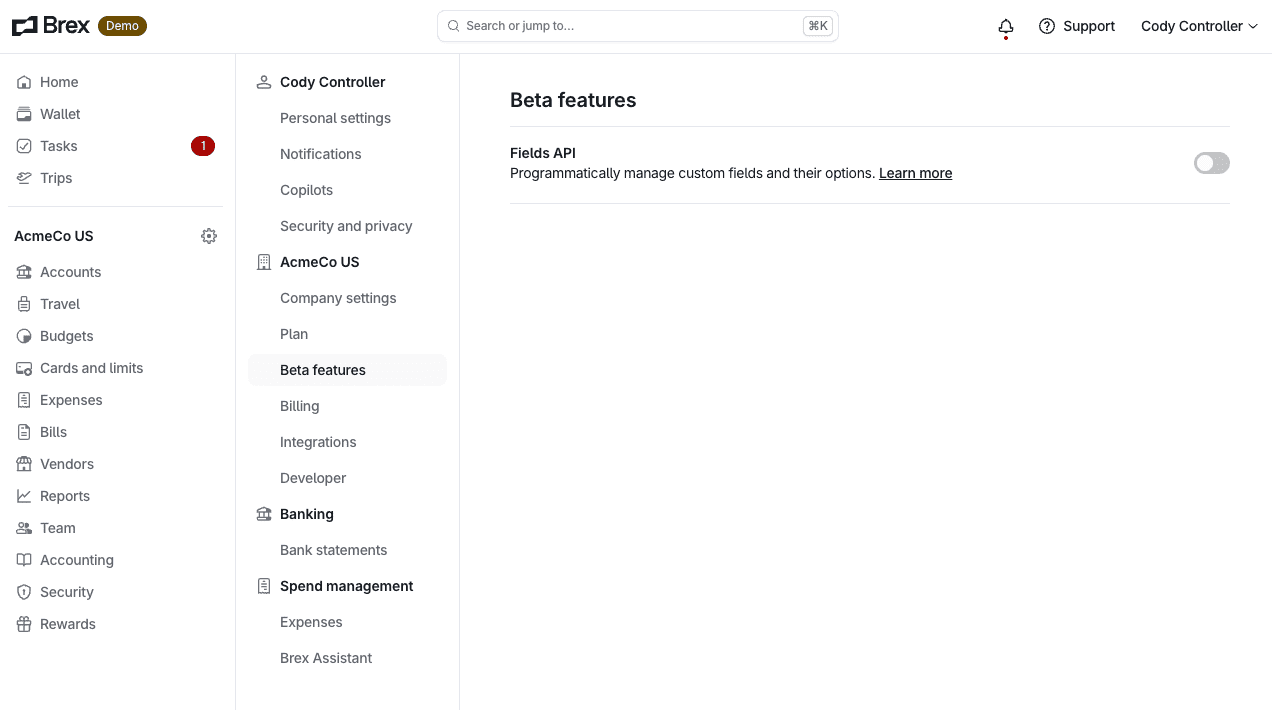The width and height of the screenshot is (1272, 710).
Task: Click the Brex logo
Action: coord(51,26)
